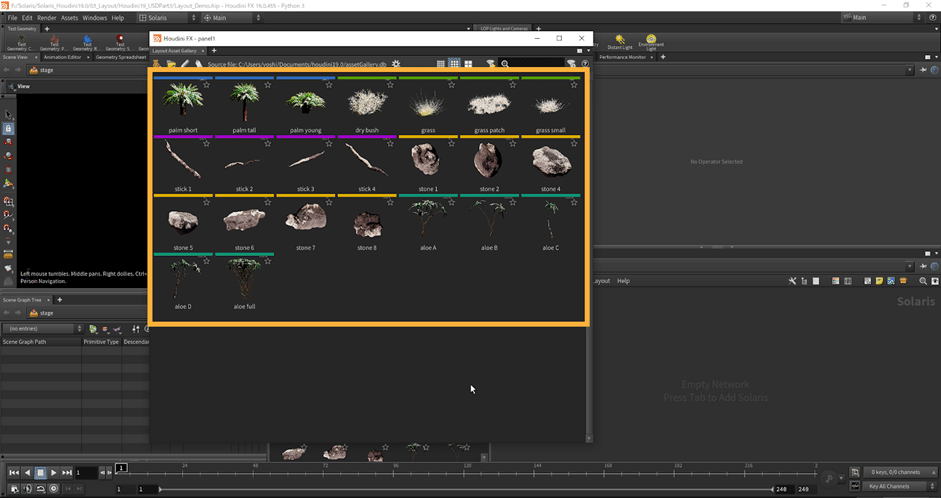Toggle favorite star on stone 6

268,202
